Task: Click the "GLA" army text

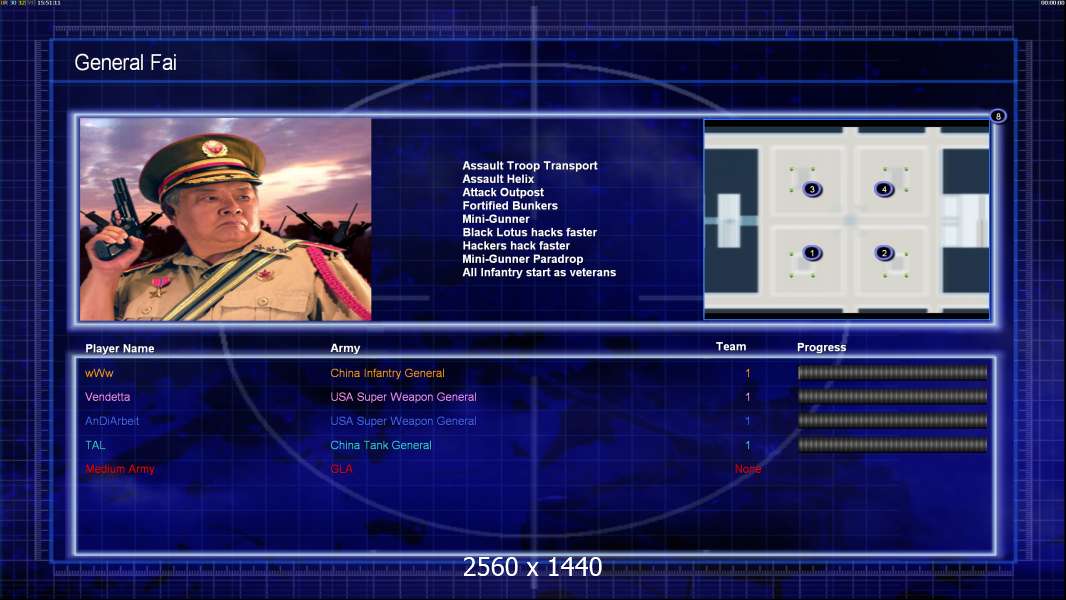Action: 341,469
